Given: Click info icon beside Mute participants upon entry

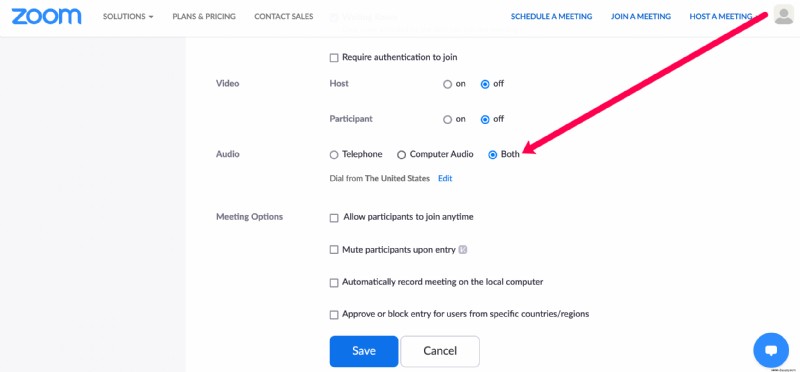Looking at the screenshot, I should pos(463,250).
